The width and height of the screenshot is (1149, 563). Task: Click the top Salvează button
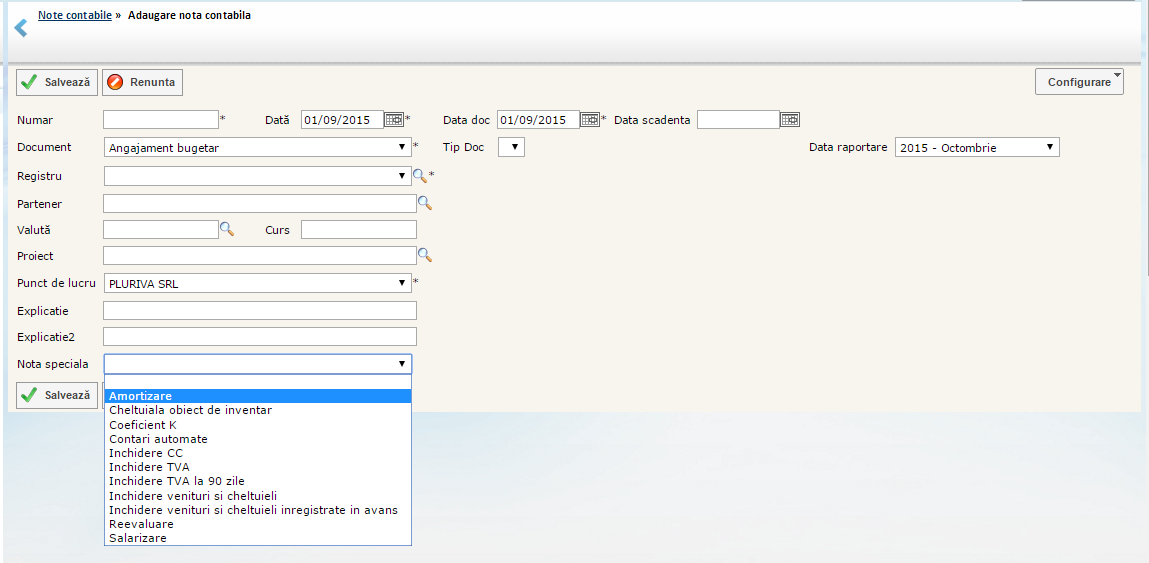click(x=57, y=82)
